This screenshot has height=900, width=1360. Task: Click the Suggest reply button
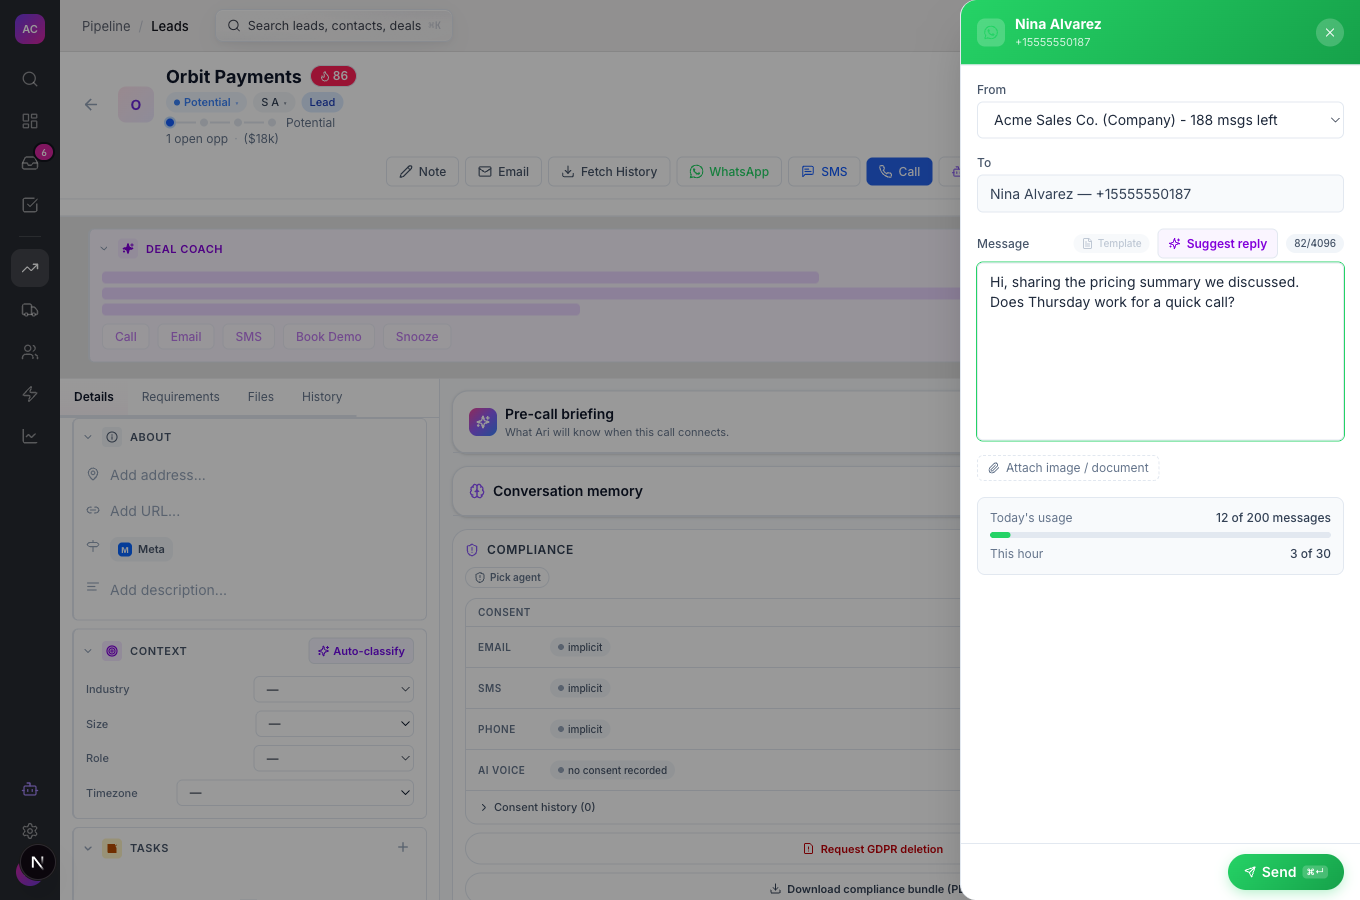tap(1217, 243)
